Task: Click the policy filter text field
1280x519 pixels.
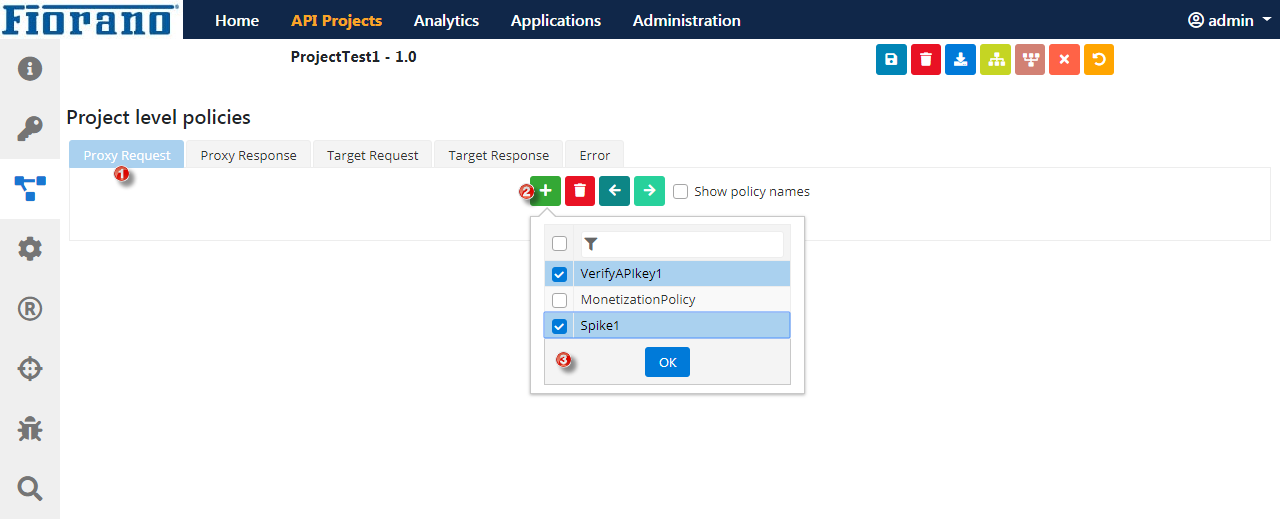Action: [682, 244]
